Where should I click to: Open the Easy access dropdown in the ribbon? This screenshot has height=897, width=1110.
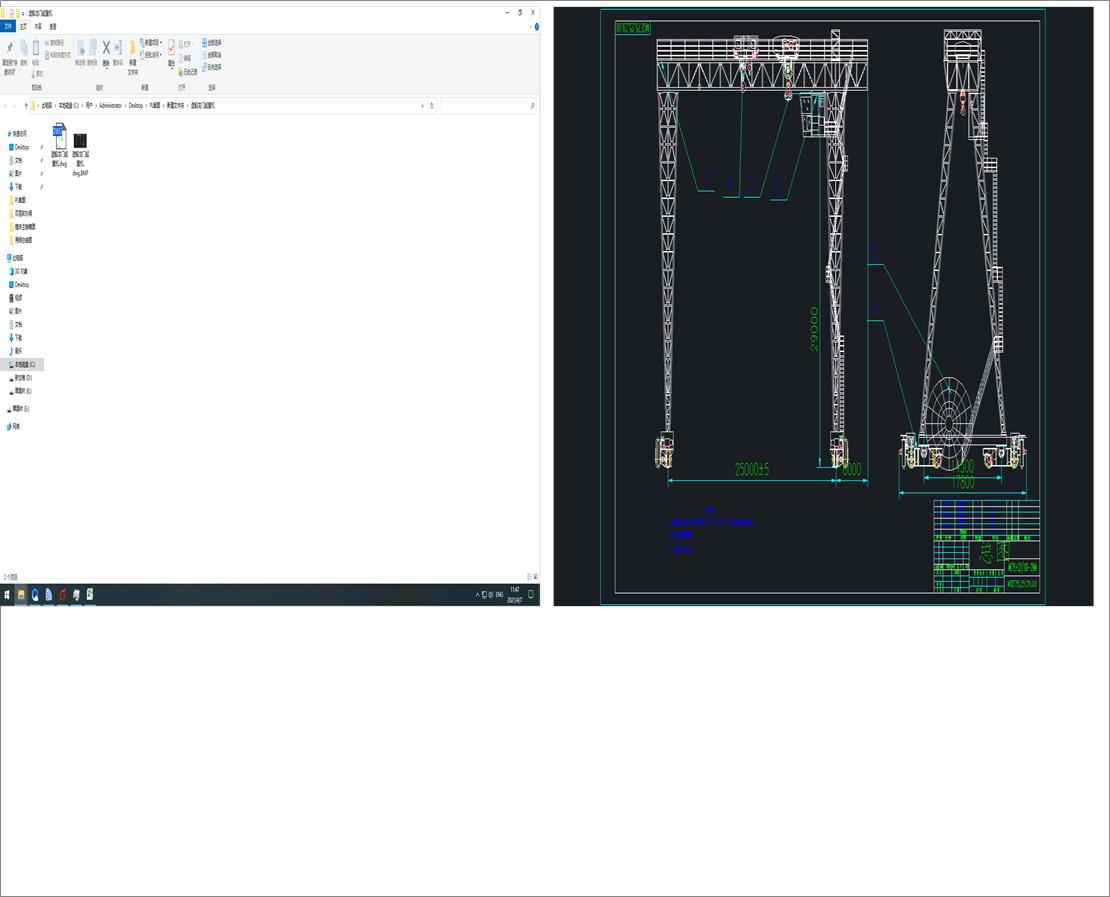click(x=151, y=55)
